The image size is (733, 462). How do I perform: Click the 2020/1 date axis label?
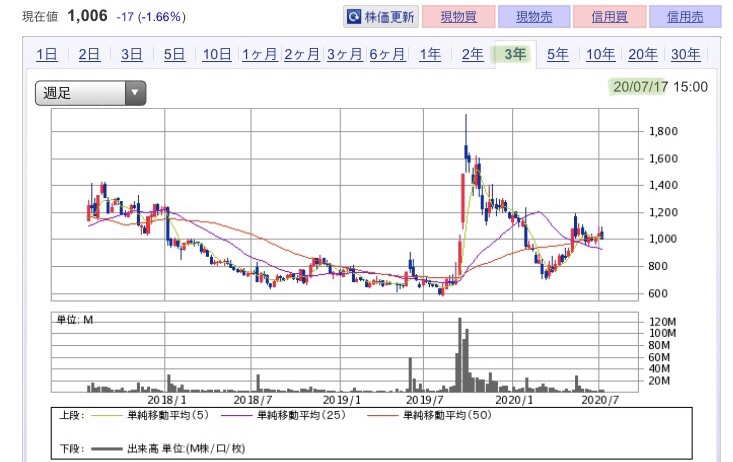click(514, 400)
